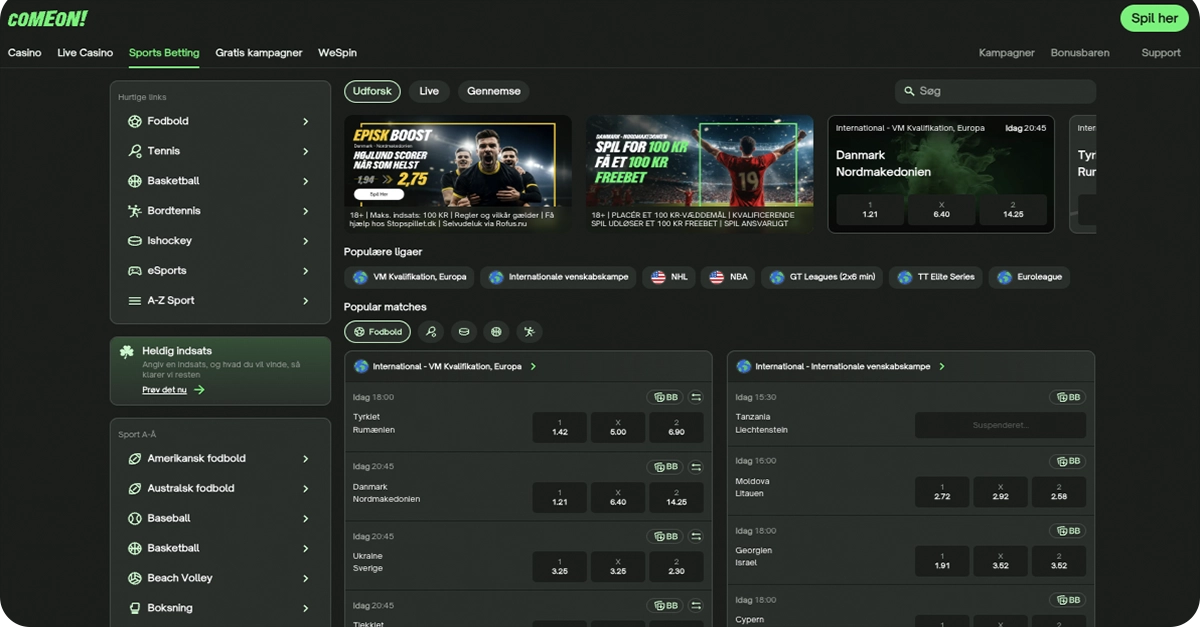This screenshot has height=627, width=1200.
Task: Bet on 14.25 odds in featured Danmark card
Action: [1013, 209]
